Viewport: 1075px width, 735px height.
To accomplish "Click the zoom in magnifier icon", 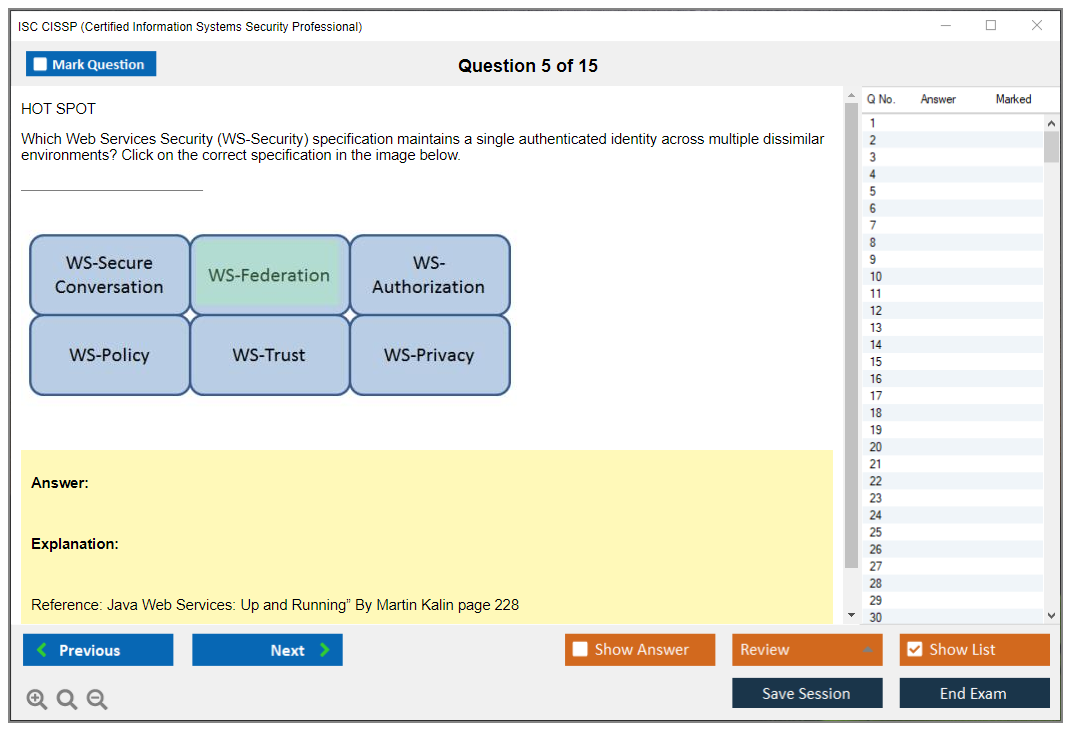I will pos(37,700).
